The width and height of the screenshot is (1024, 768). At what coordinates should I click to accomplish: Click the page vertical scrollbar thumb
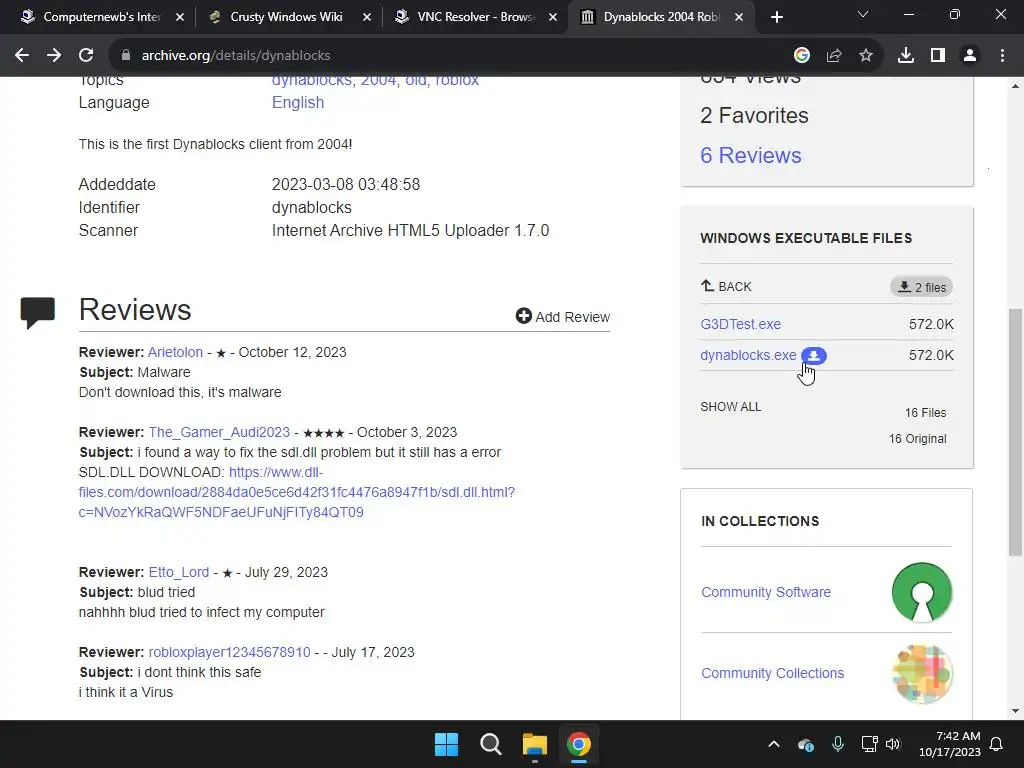pos(1015,431)
